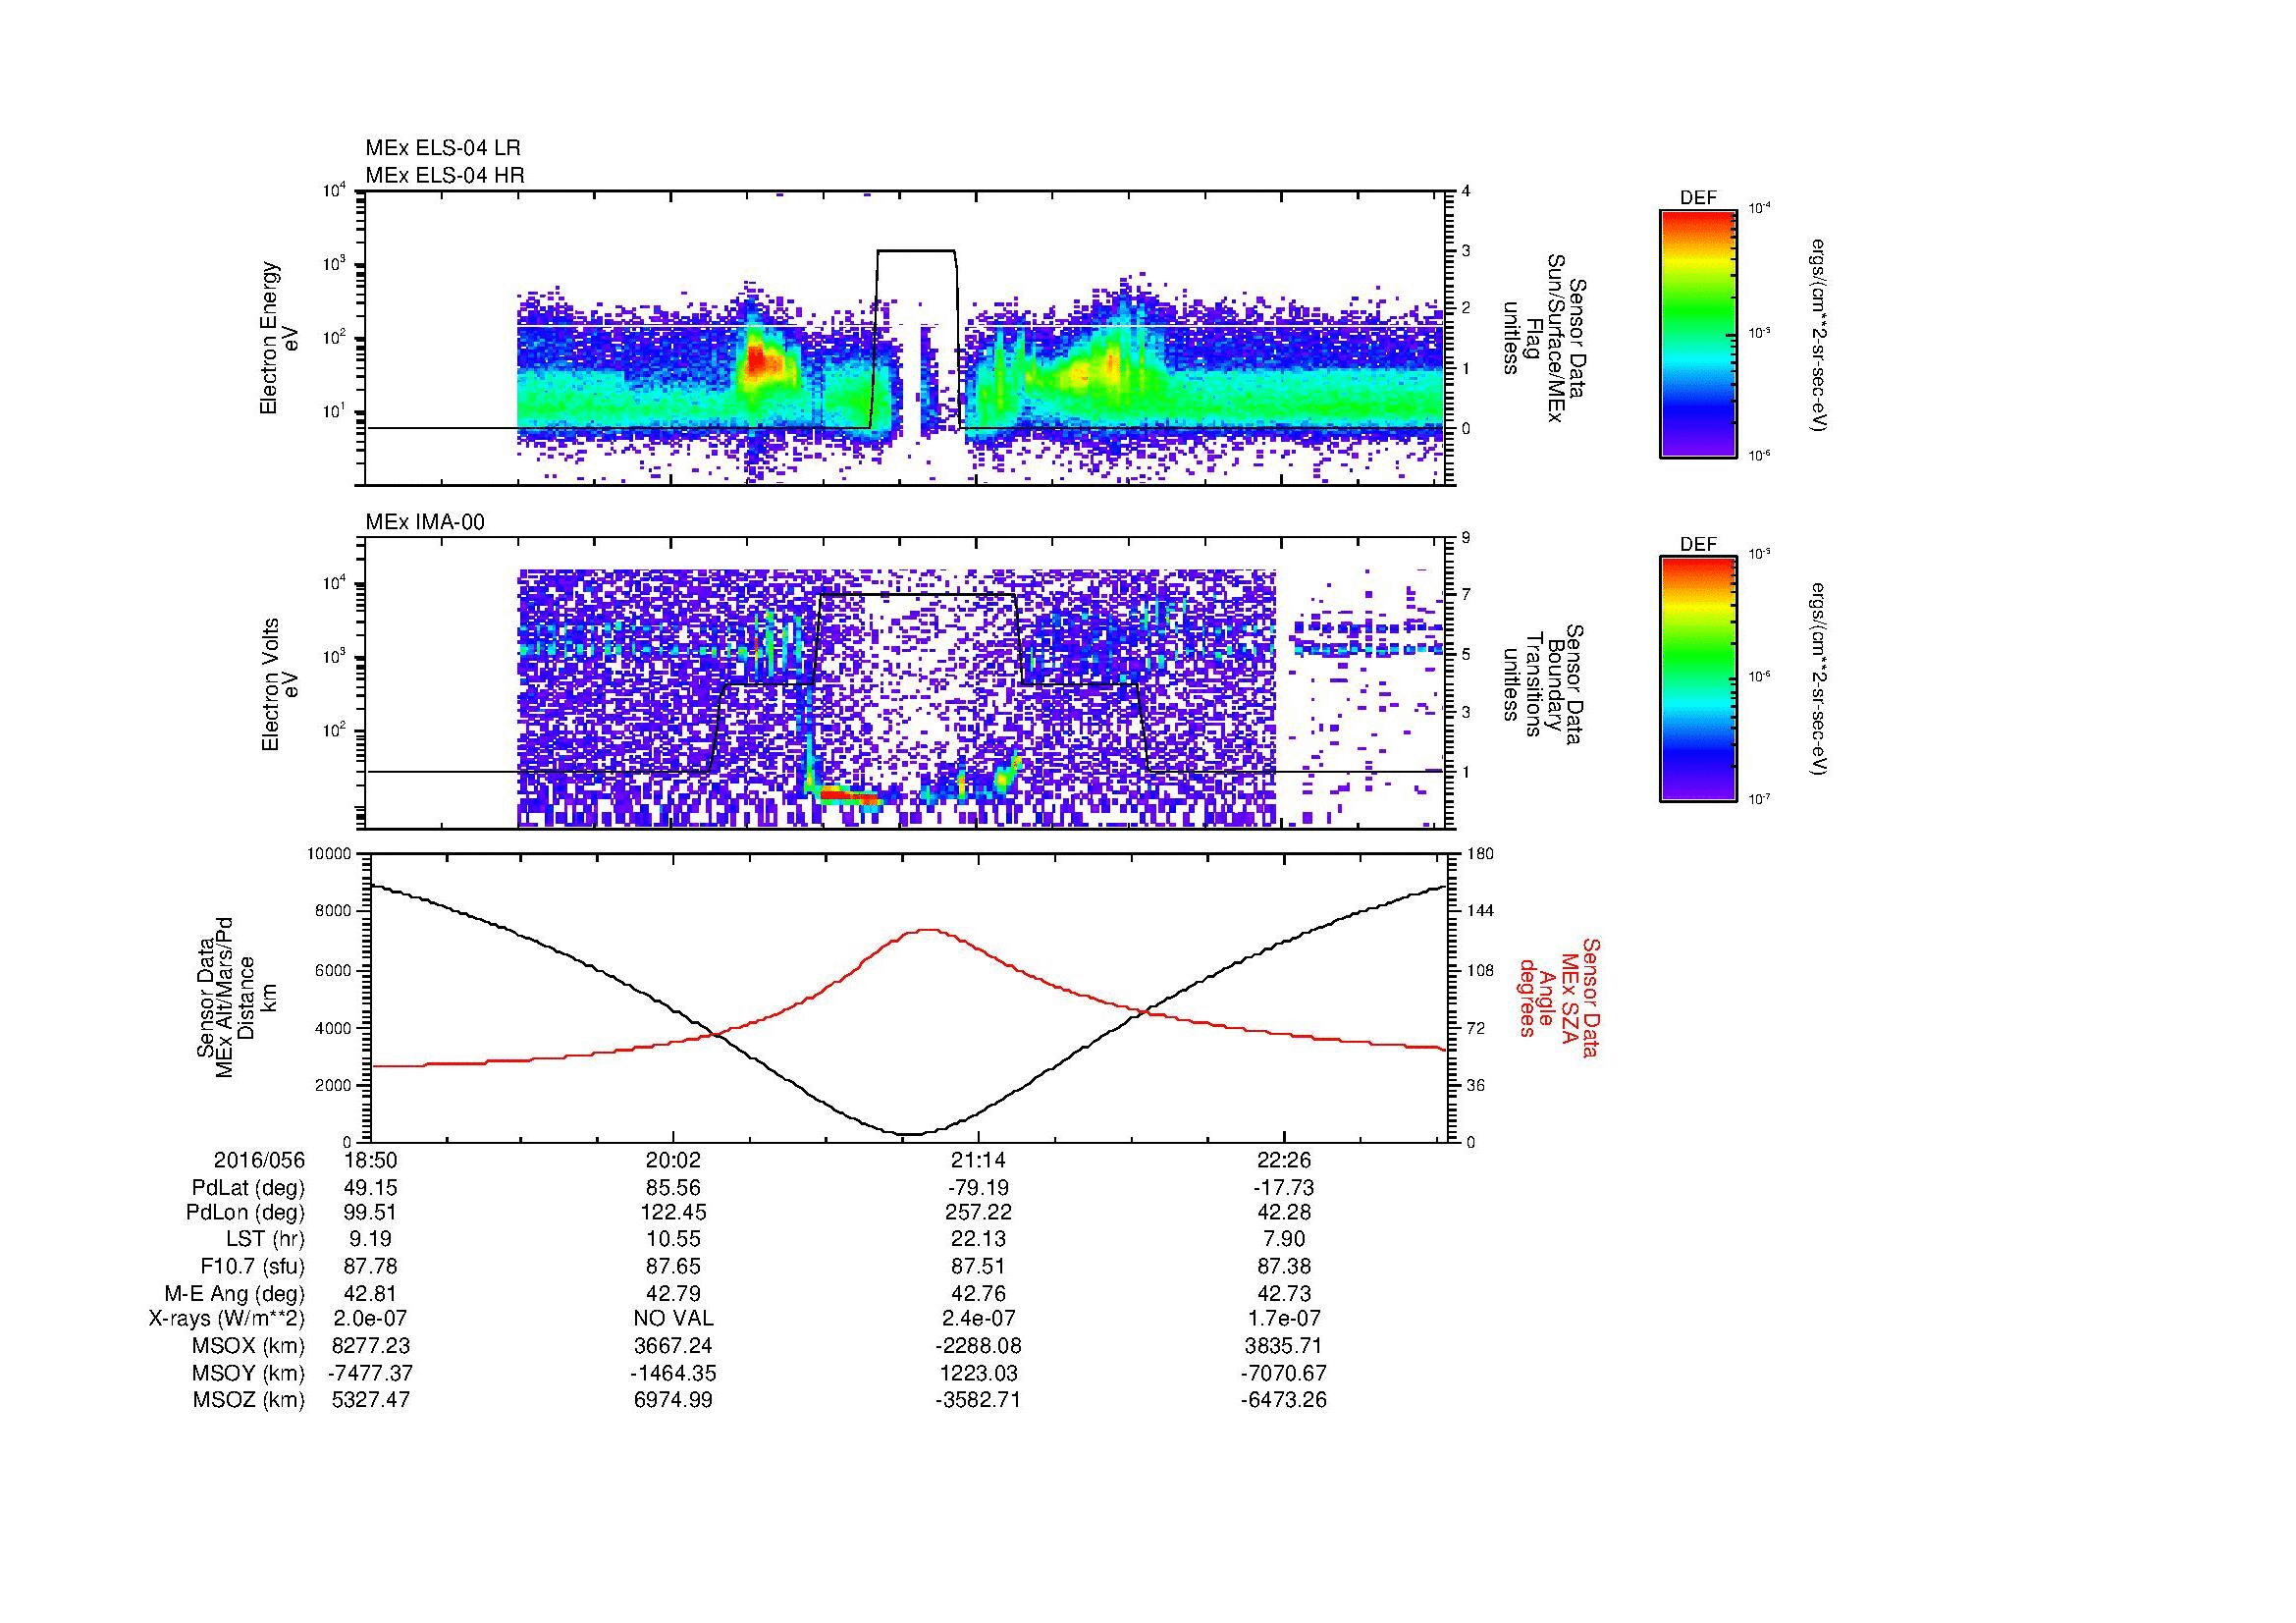2296x1623 pixels.
Task: Click the 'MSOX (km)' row label
Action: point(249,1346)
